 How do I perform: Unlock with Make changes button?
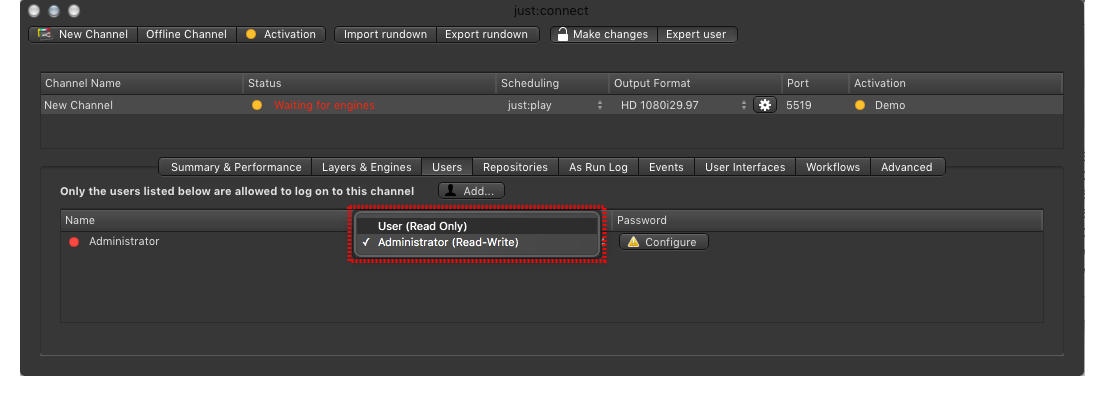click(604, 35)
